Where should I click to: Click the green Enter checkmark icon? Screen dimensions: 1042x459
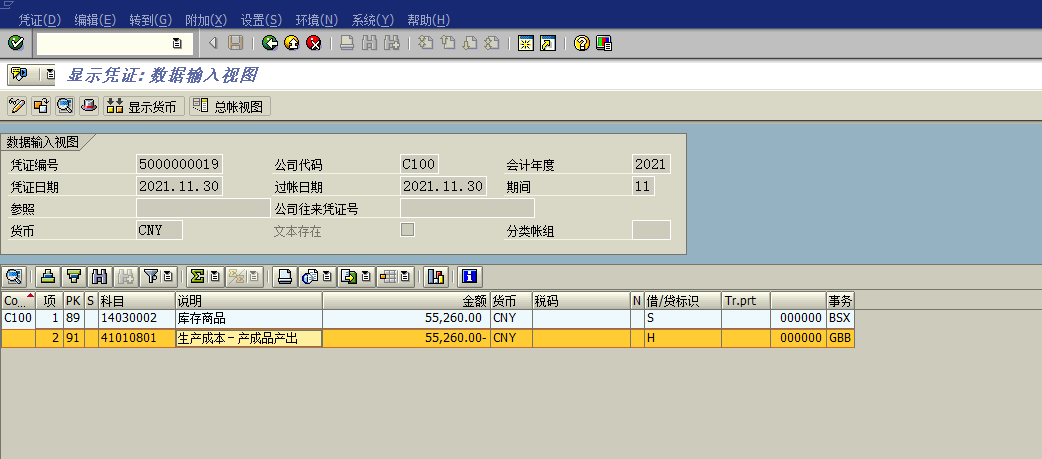[x=16, y=43]
